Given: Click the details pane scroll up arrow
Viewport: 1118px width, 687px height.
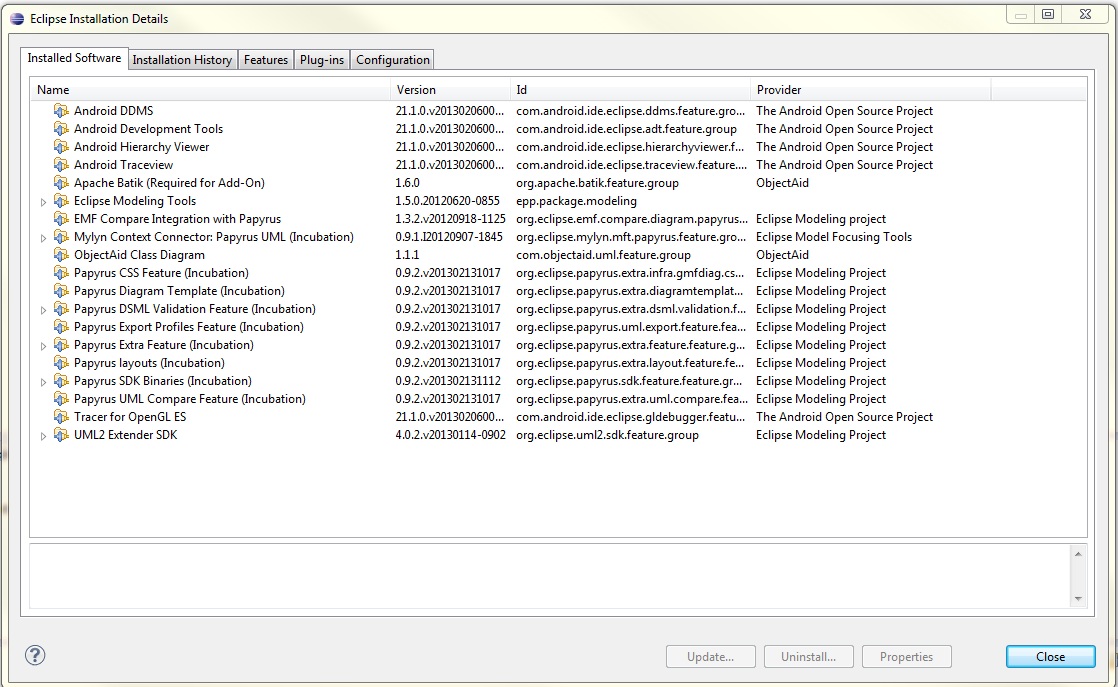Looking at the screenshot, I should [x=1078, y=554].
